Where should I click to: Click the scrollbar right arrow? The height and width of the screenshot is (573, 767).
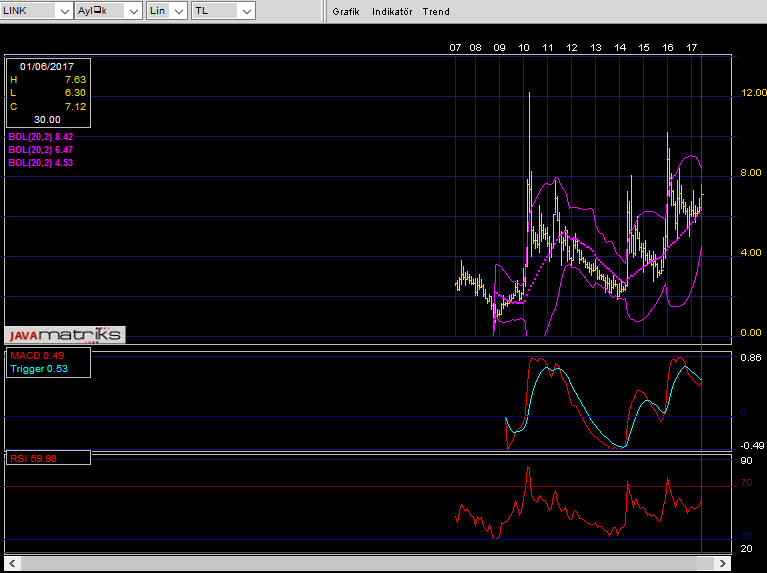click(x=723, y=563)
